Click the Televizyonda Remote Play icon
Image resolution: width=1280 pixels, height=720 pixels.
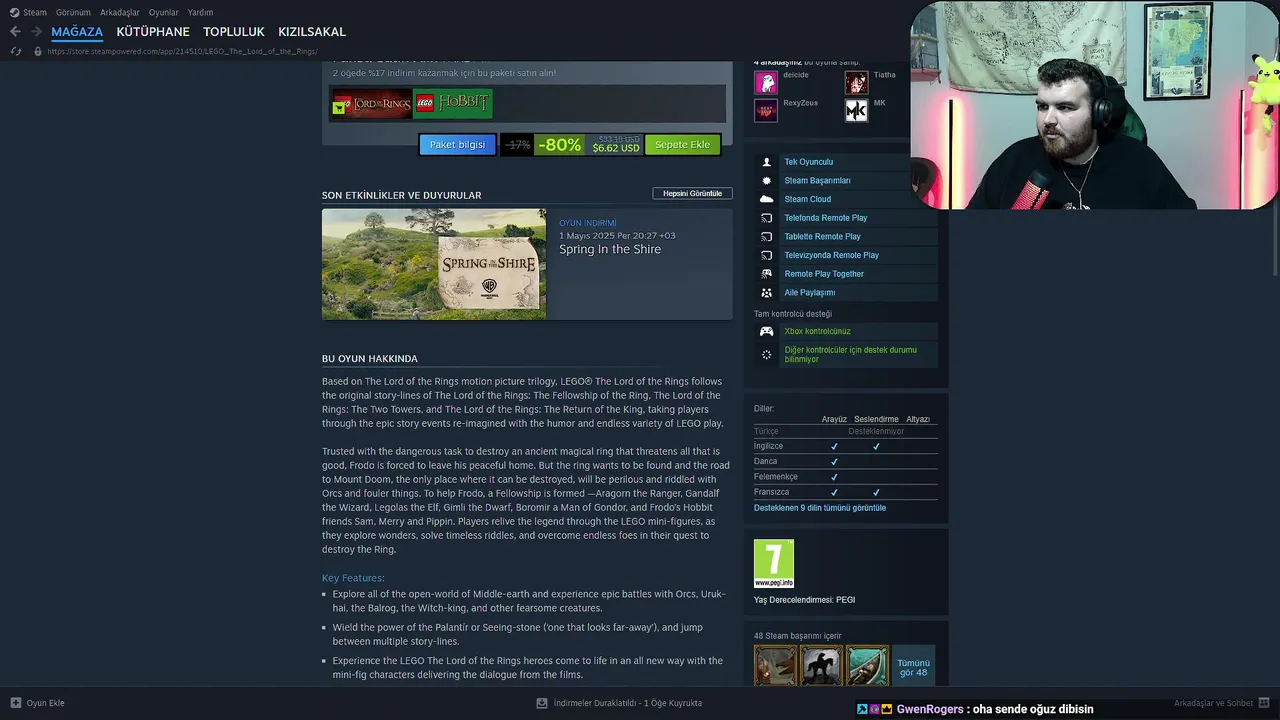[767, 255]
